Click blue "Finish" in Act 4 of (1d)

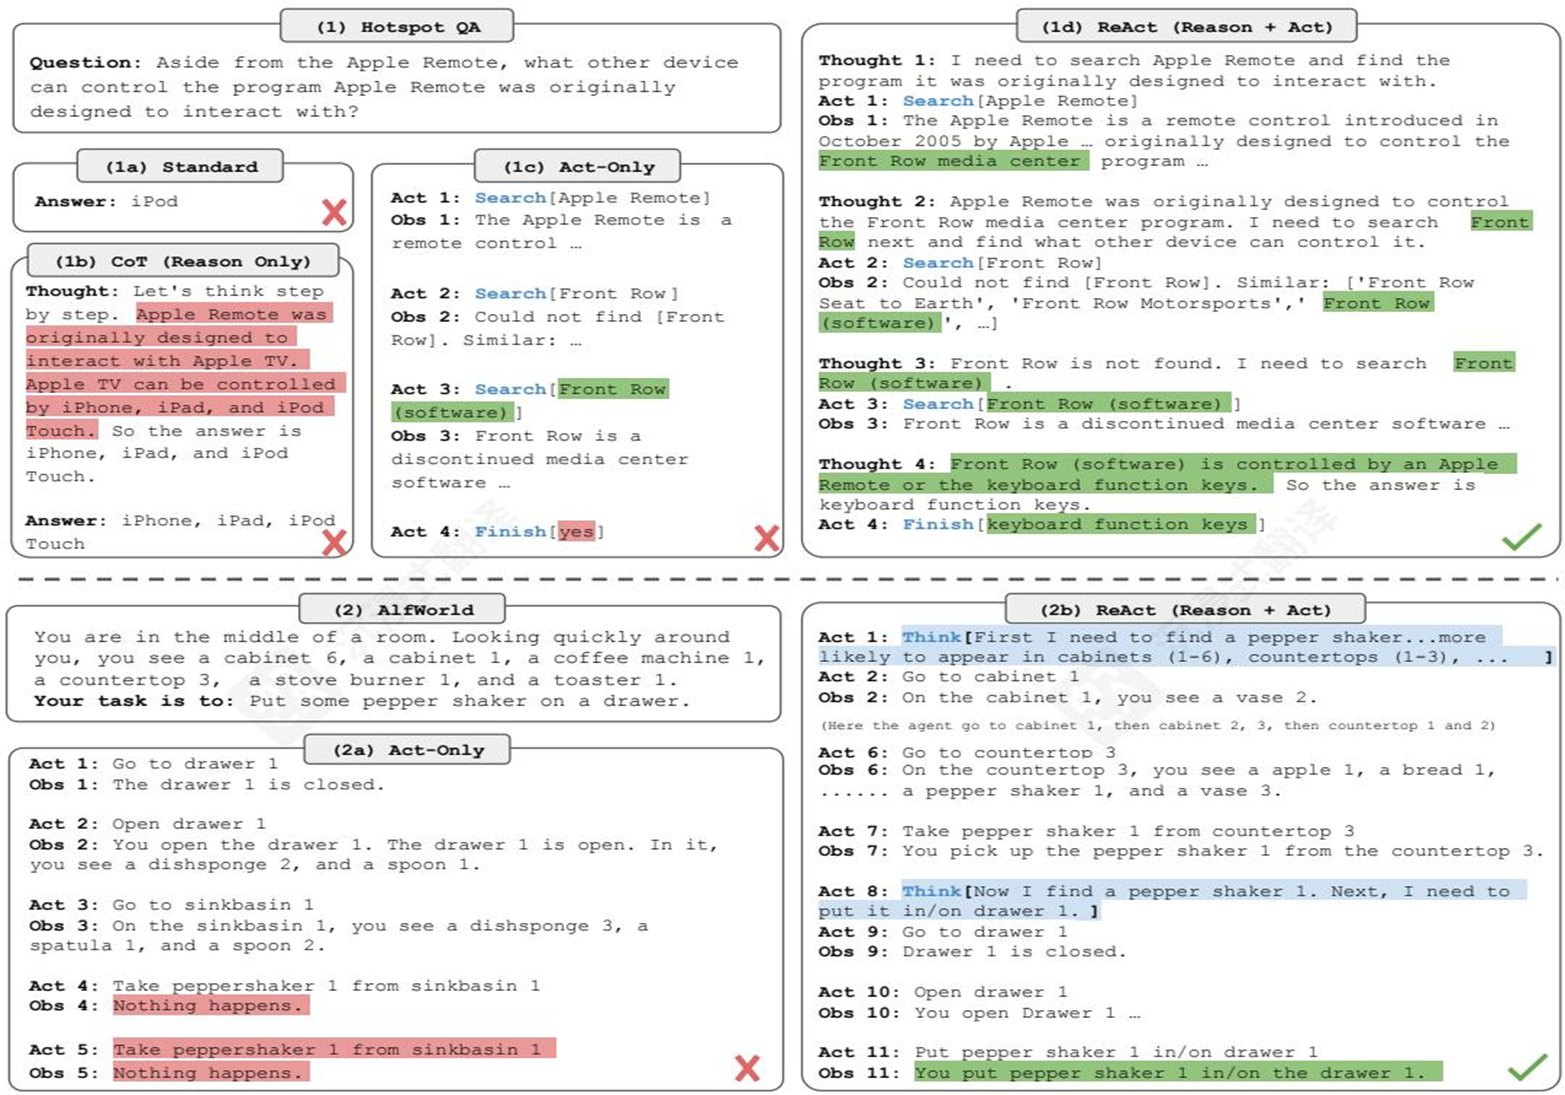[x=938, y=524]
